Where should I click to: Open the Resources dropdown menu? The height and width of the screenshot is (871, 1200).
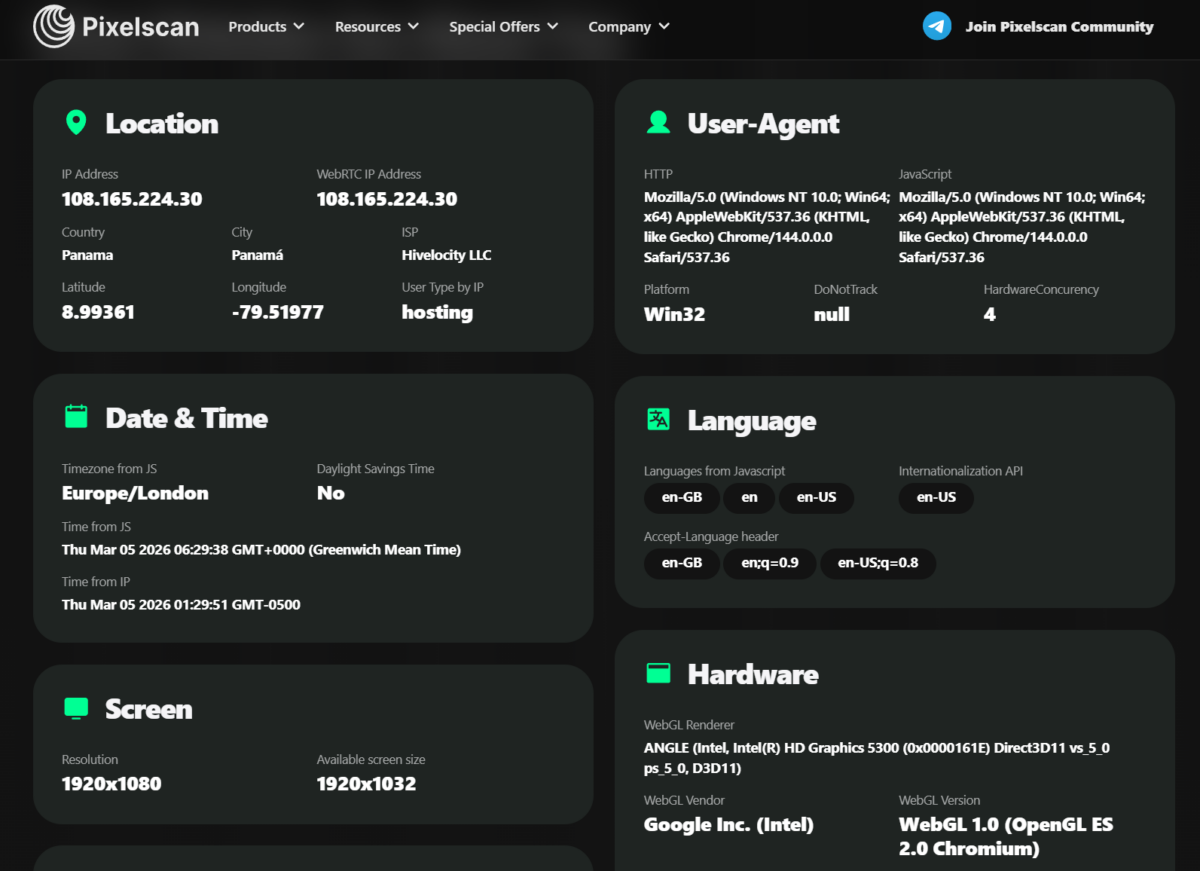pyautogui.click(x=377, y=27)
